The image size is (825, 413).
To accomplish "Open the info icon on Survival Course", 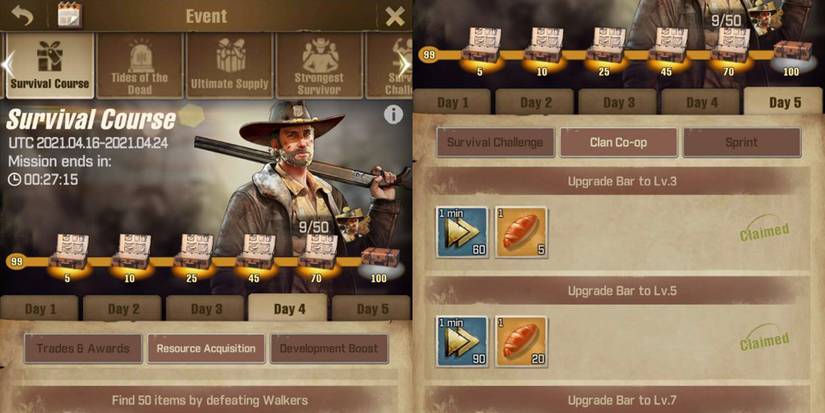I will click(393, 114).
